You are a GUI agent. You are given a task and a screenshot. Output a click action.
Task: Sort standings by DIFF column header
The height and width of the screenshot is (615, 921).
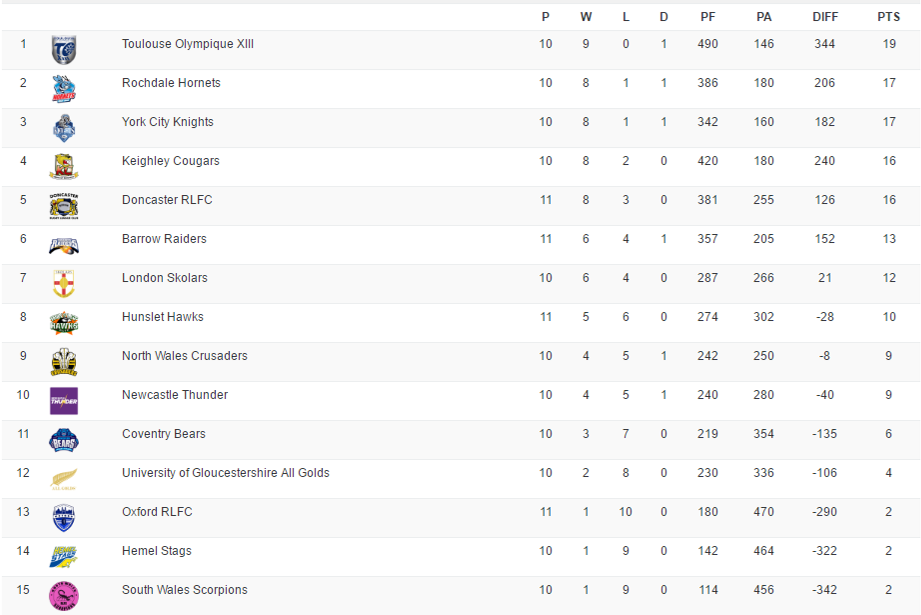(x=825, y=16)
